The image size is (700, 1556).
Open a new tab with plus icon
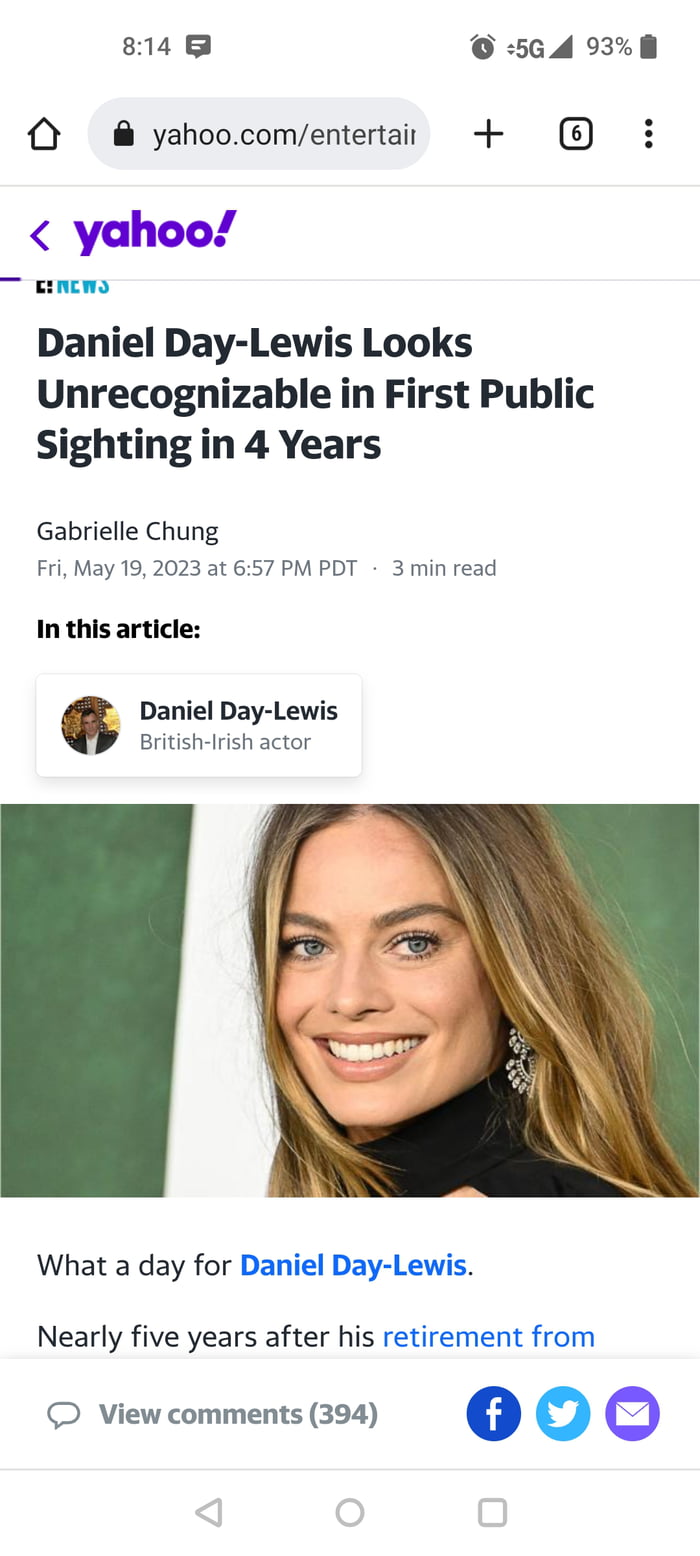488,134
